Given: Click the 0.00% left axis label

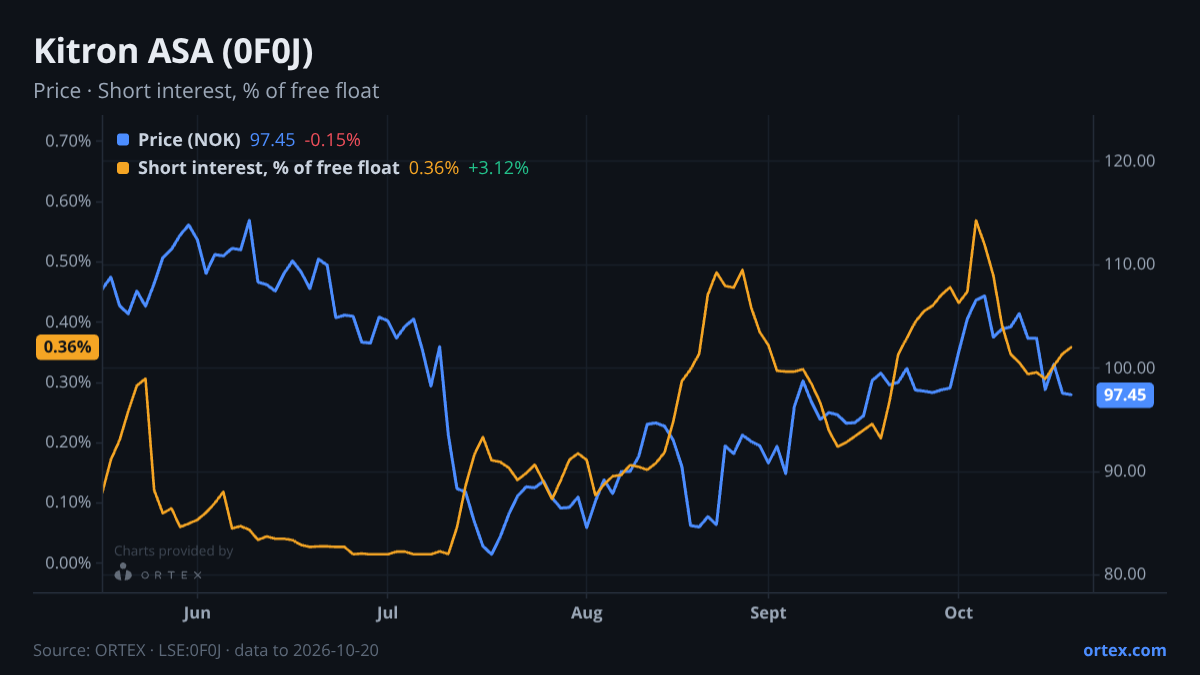Looking at the screenshot, I should (68, 563).
